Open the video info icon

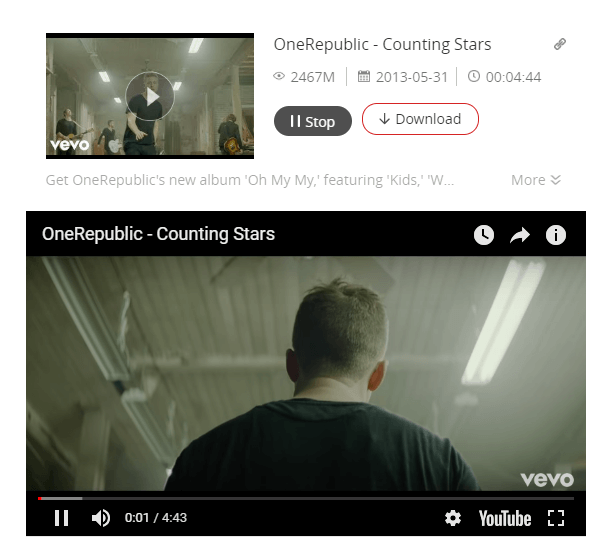point(556,235)
